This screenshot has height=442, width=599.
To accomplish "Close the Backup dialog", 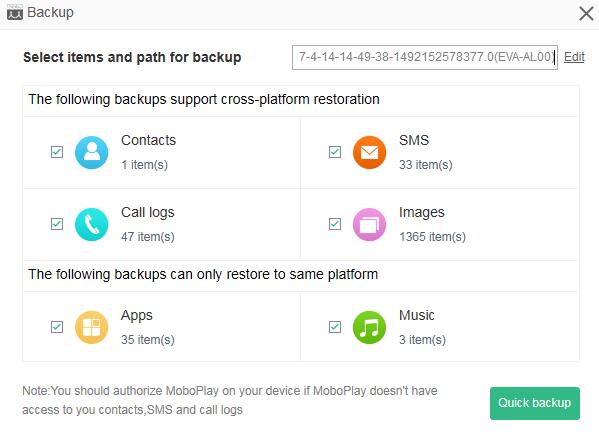I will tap(586, 14).
